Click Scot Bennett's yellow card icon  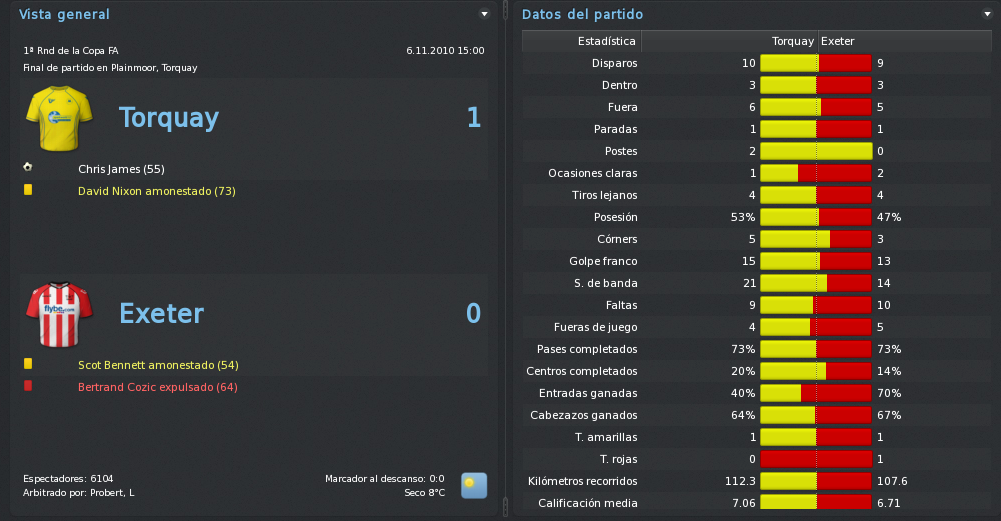(x=28, y=364)
